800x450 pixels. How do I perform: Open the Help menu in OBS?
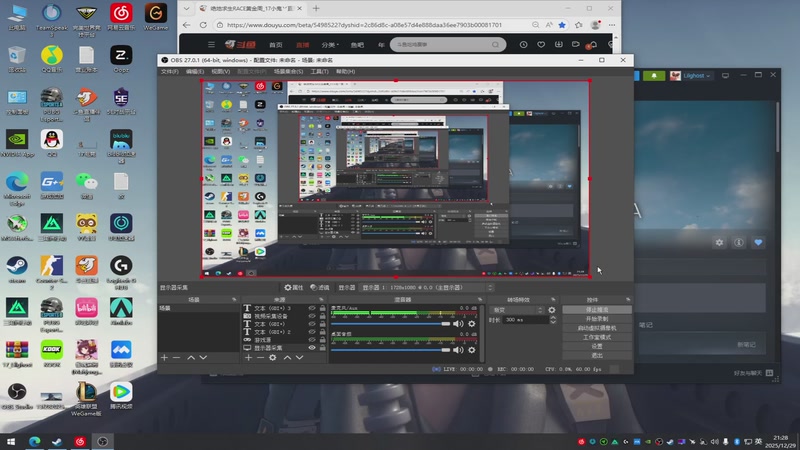pyautogui.click(x=345, y=71)
